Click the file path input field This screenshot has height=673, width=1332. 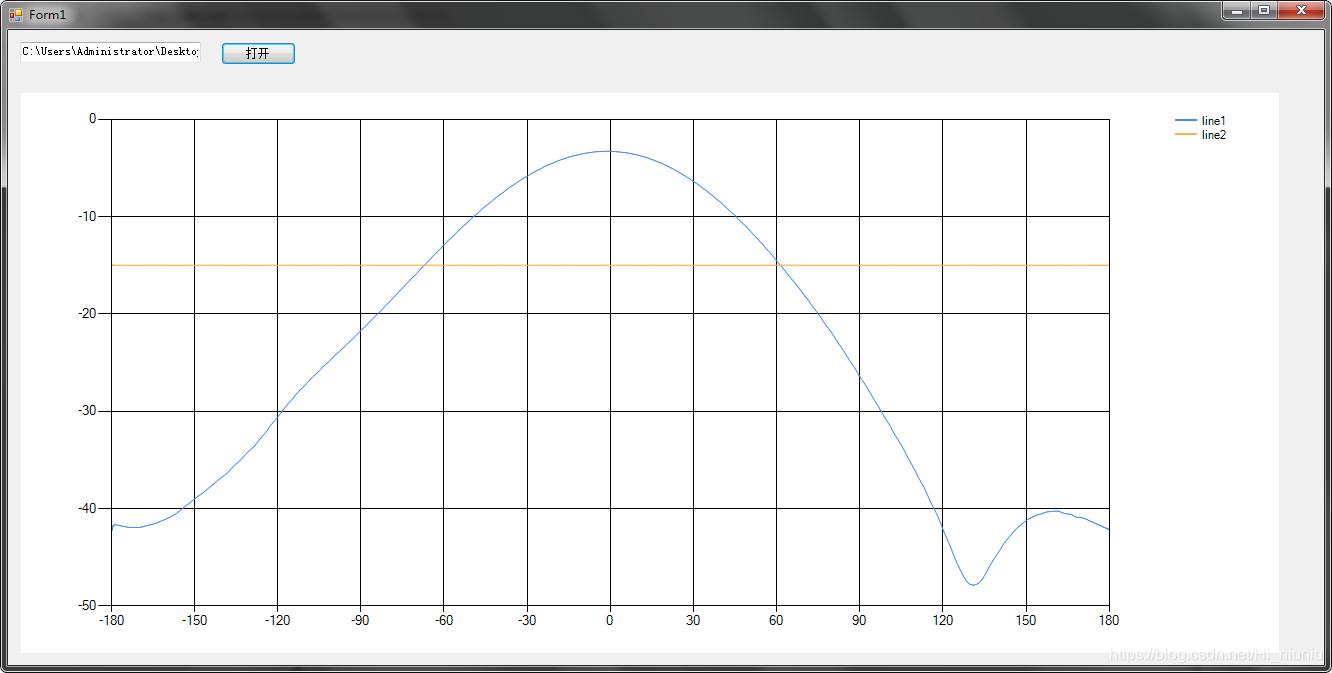point(110,52)
